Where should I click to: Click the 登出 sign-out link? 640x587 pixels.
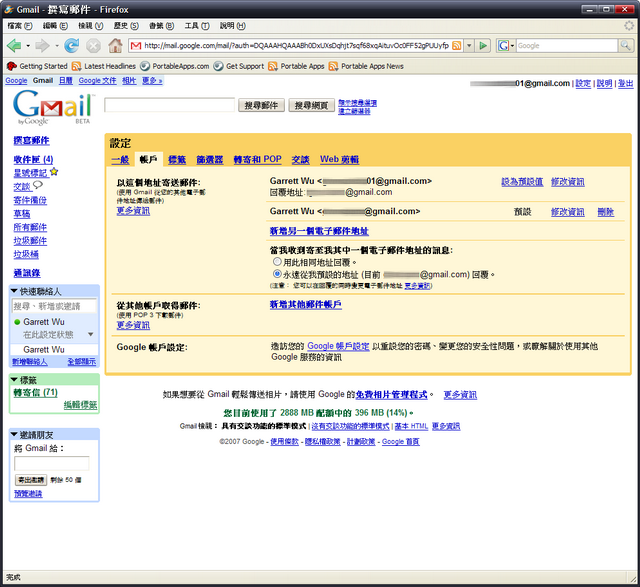click(625, 83)
